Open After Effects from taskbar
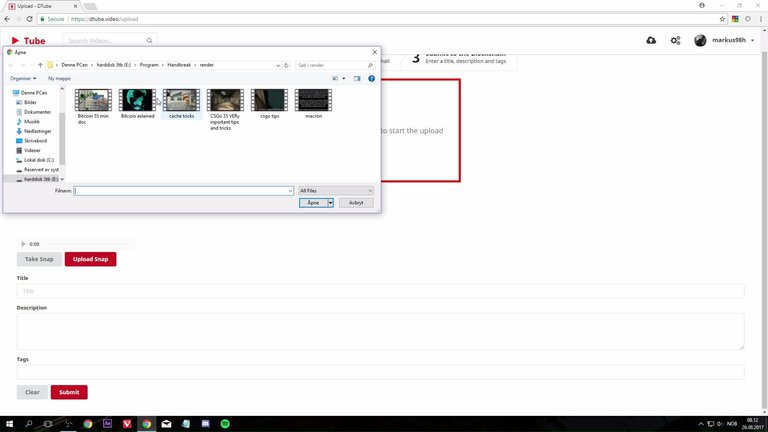This screenshot has height=432, width=768. (107, 424)
